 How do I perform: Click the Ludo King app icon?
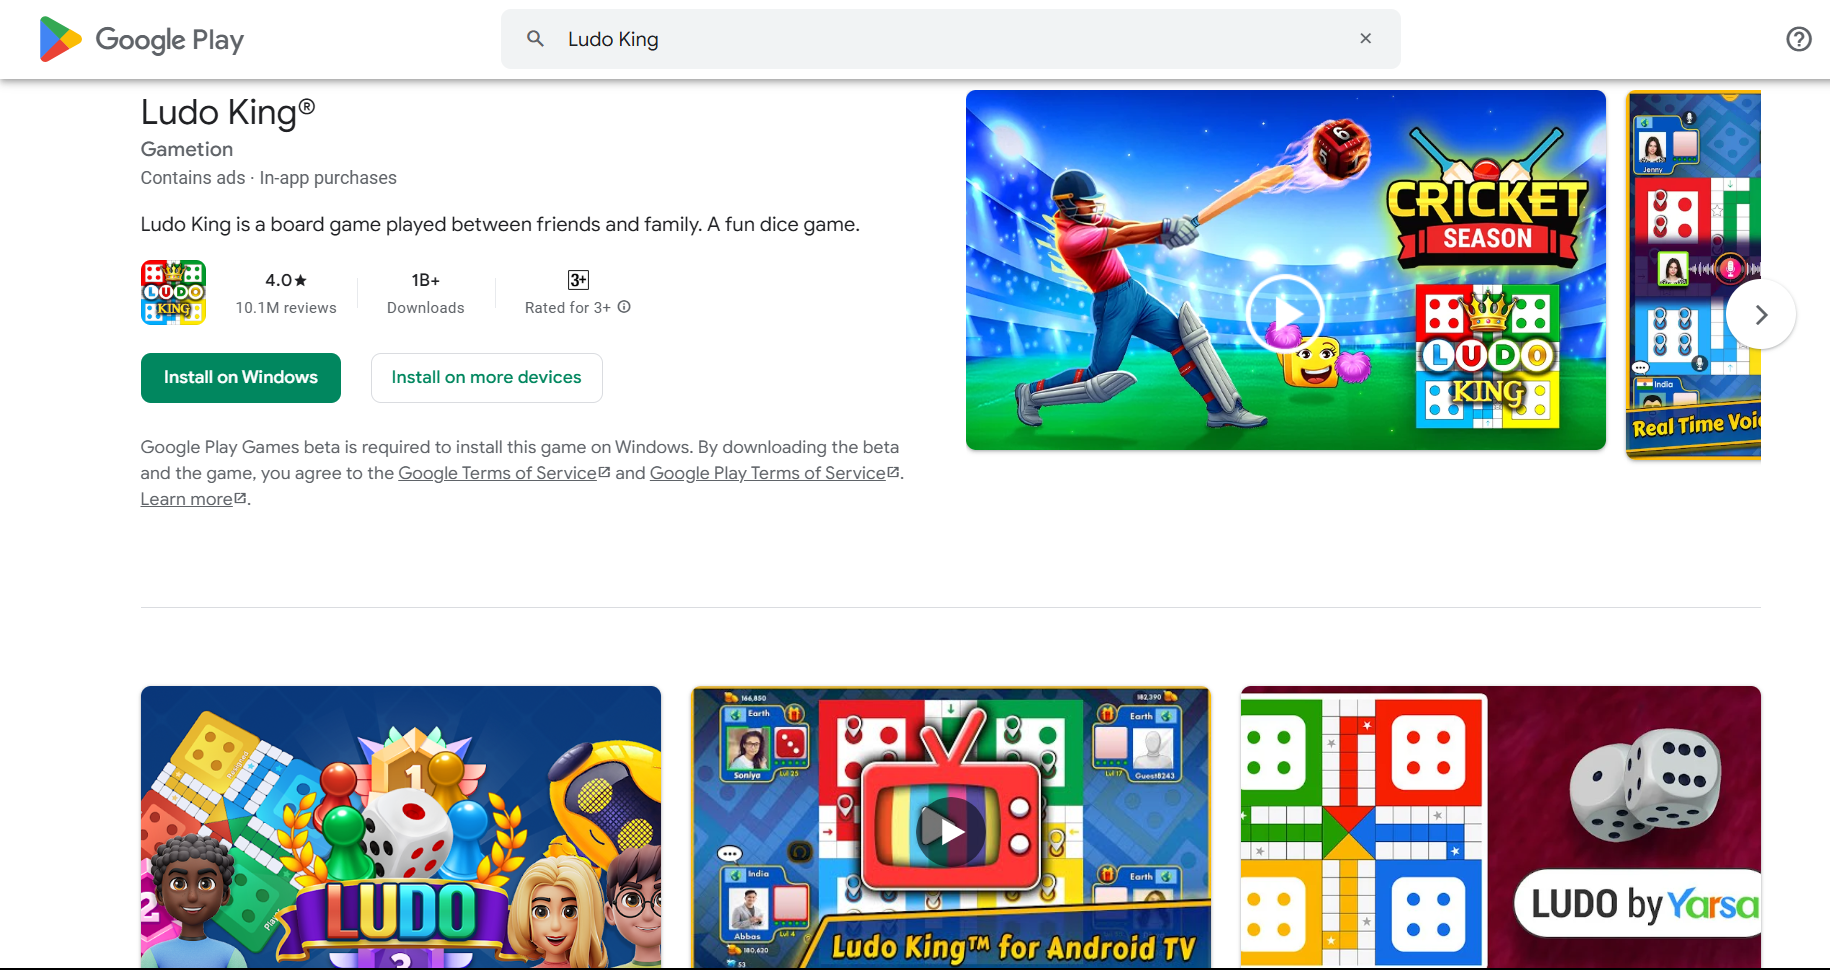point(173,292)
